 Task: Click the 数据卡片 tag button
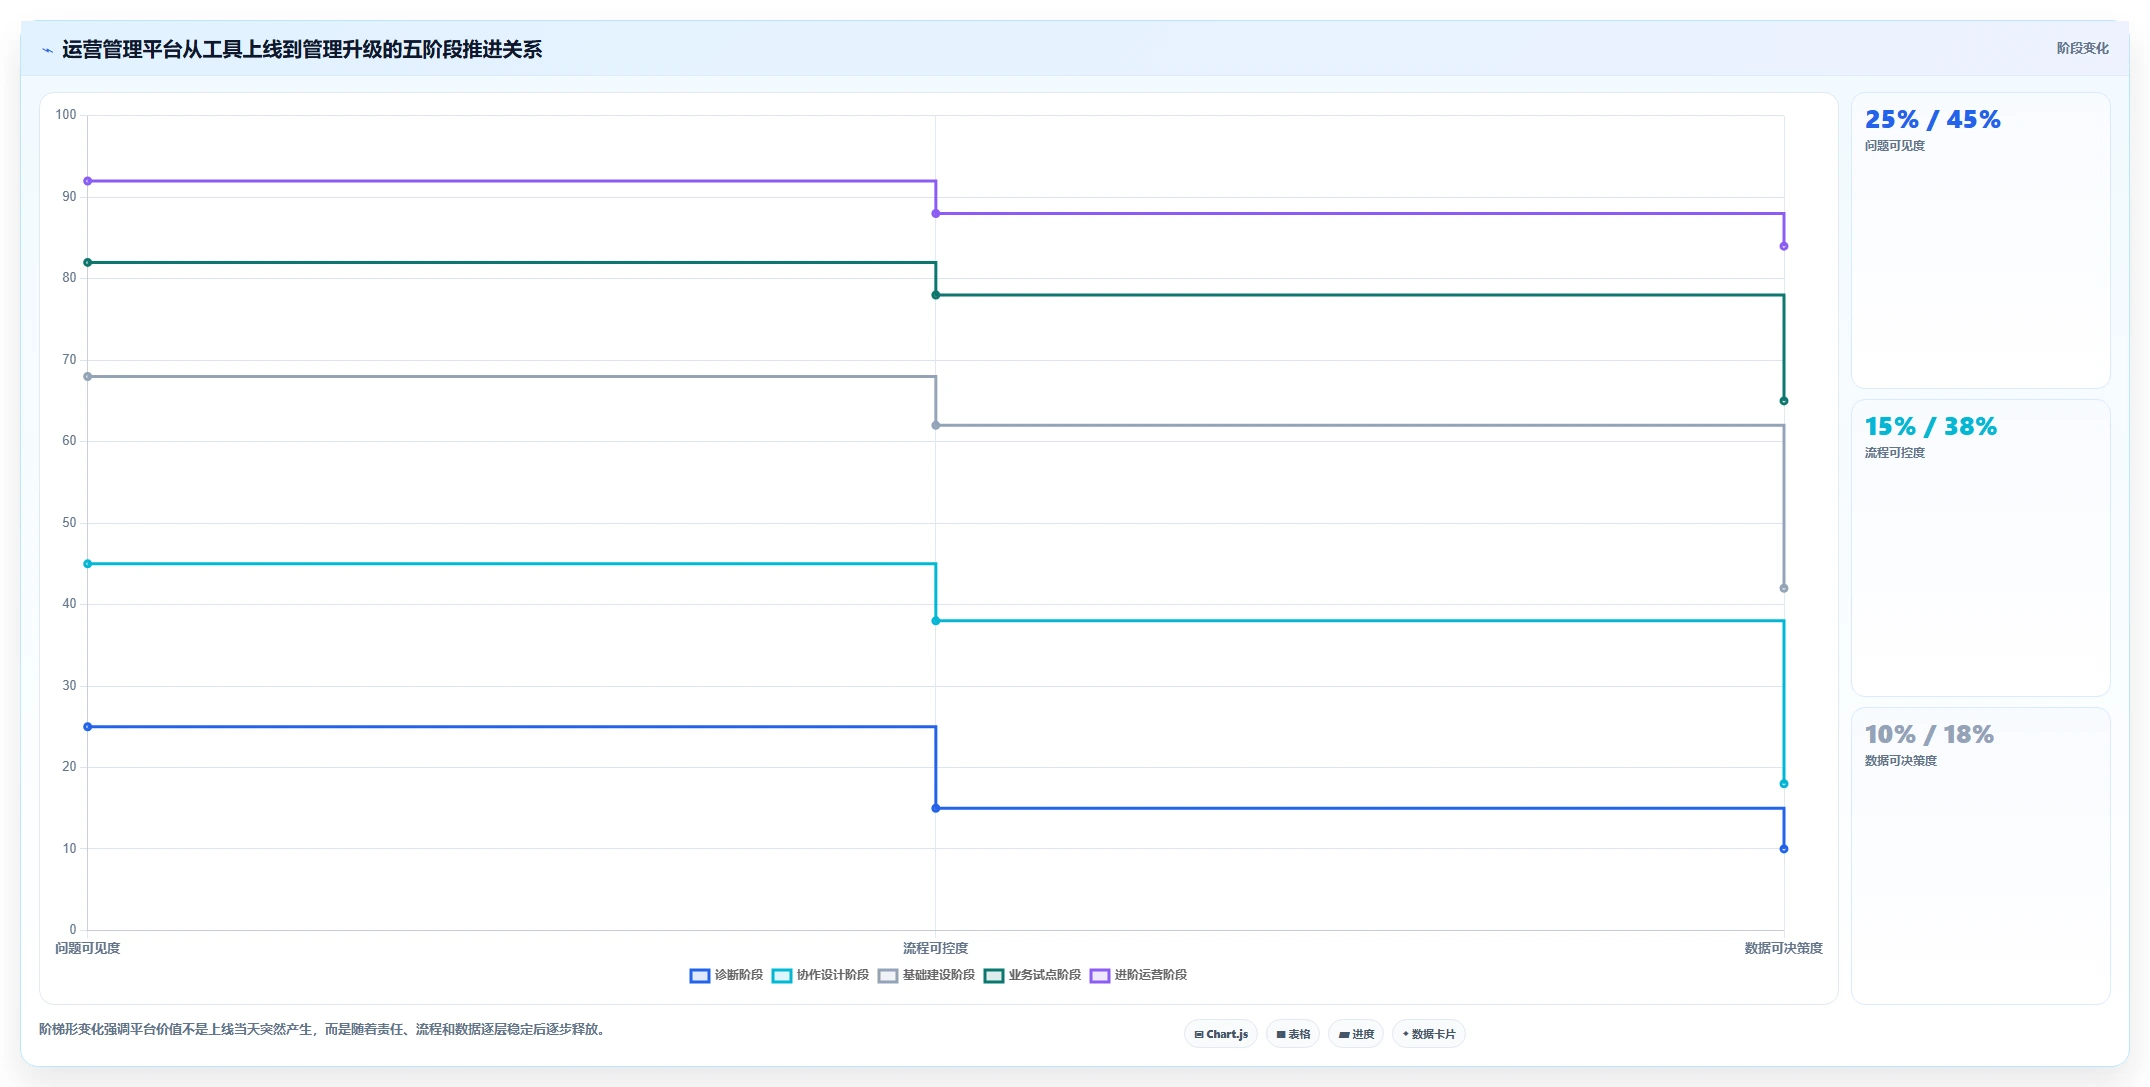pyautogui.click(x=1429, y=1034)
